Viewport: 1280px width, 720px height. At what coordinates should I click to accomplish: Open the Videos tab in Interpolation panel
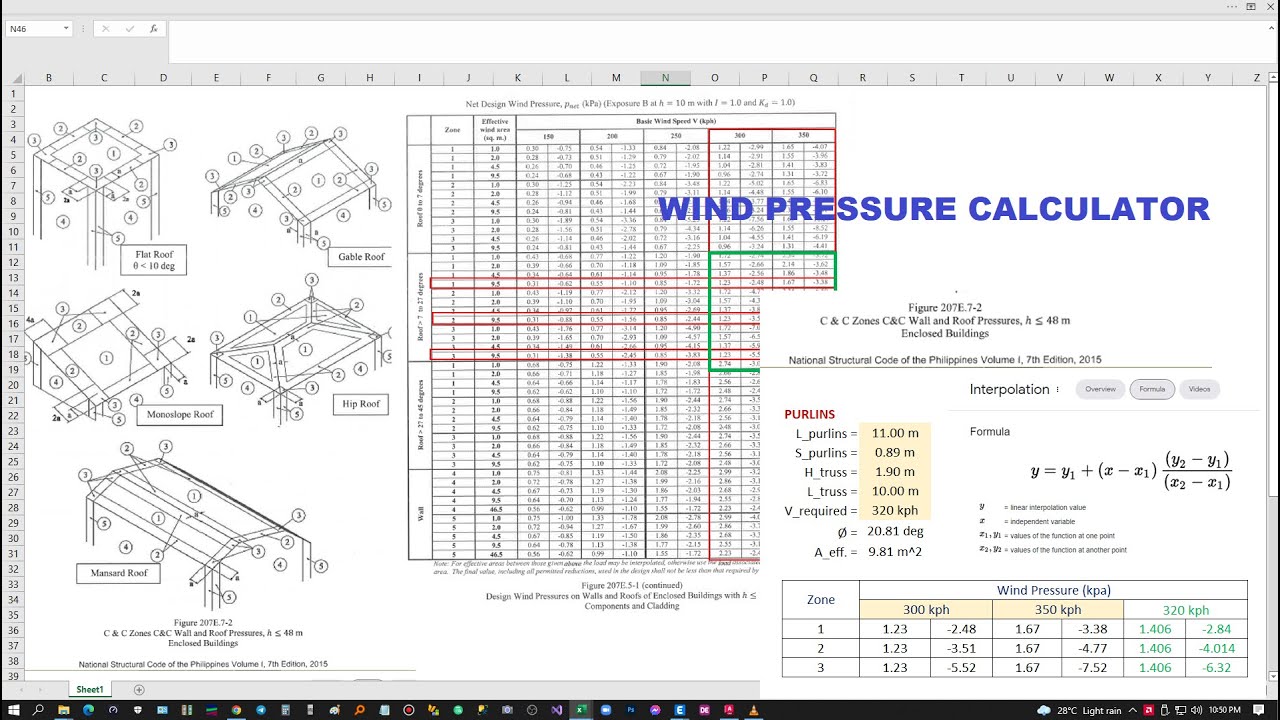(x=1200, y=389)
